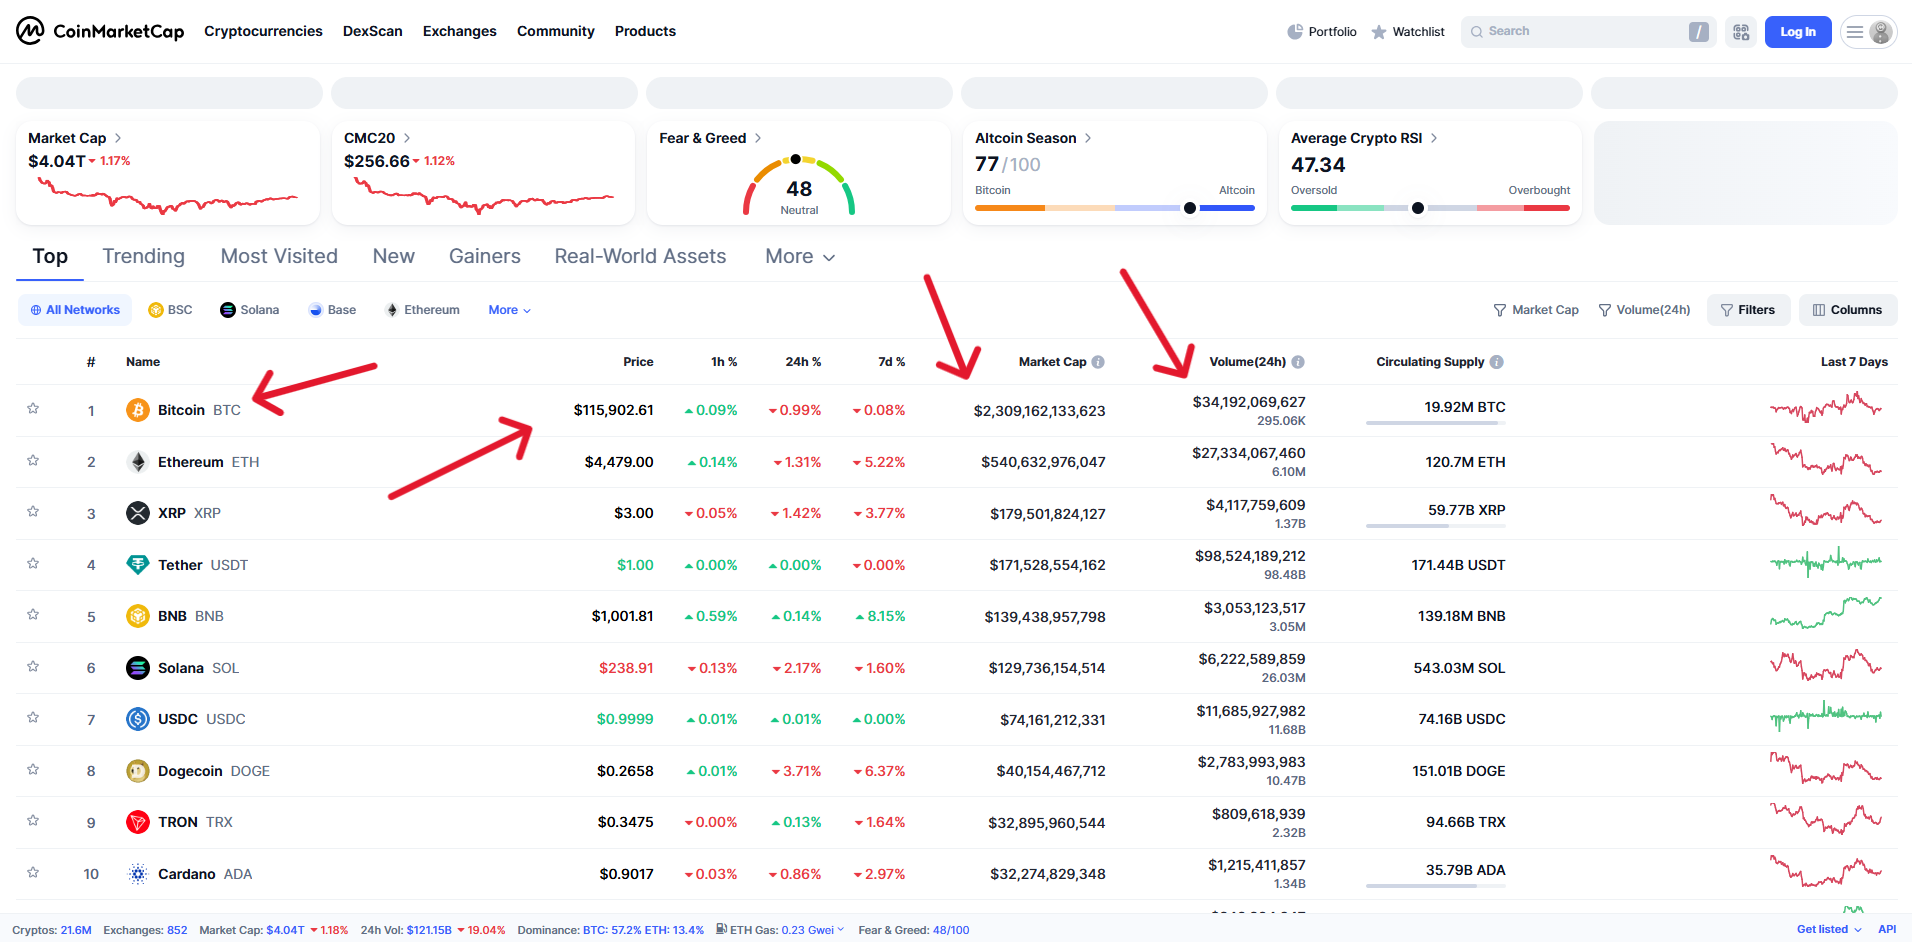
Task: Click the Market Cap info icon
Action: point(1098,362)
